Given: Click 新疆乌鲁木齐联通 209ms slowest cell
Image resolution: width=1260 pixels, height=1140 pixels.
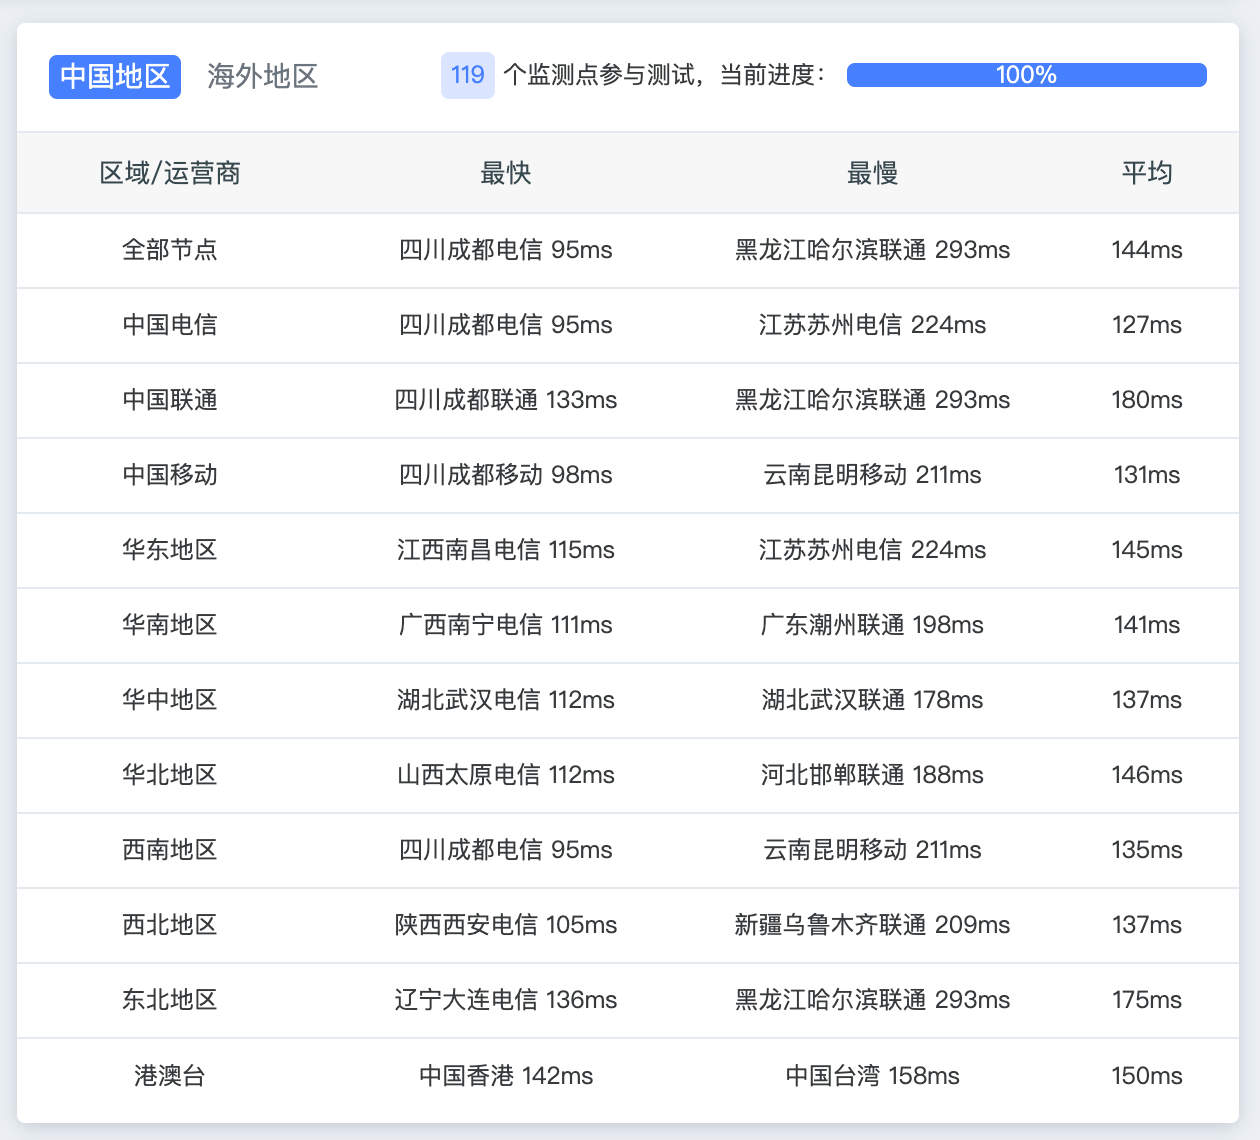Looking at the screenshot, I should pyautogui.click(x=873, y=924).
